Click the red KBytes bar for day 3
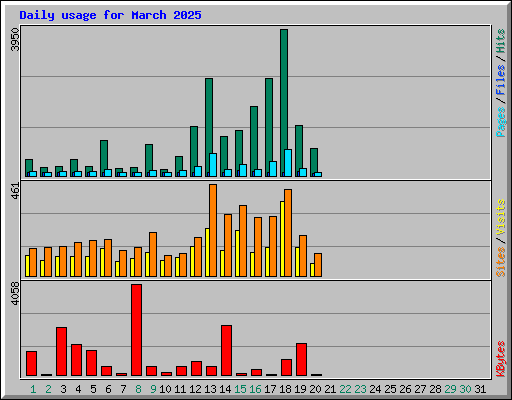The width and height of the screenshot is (512, 400). point(61,352)
